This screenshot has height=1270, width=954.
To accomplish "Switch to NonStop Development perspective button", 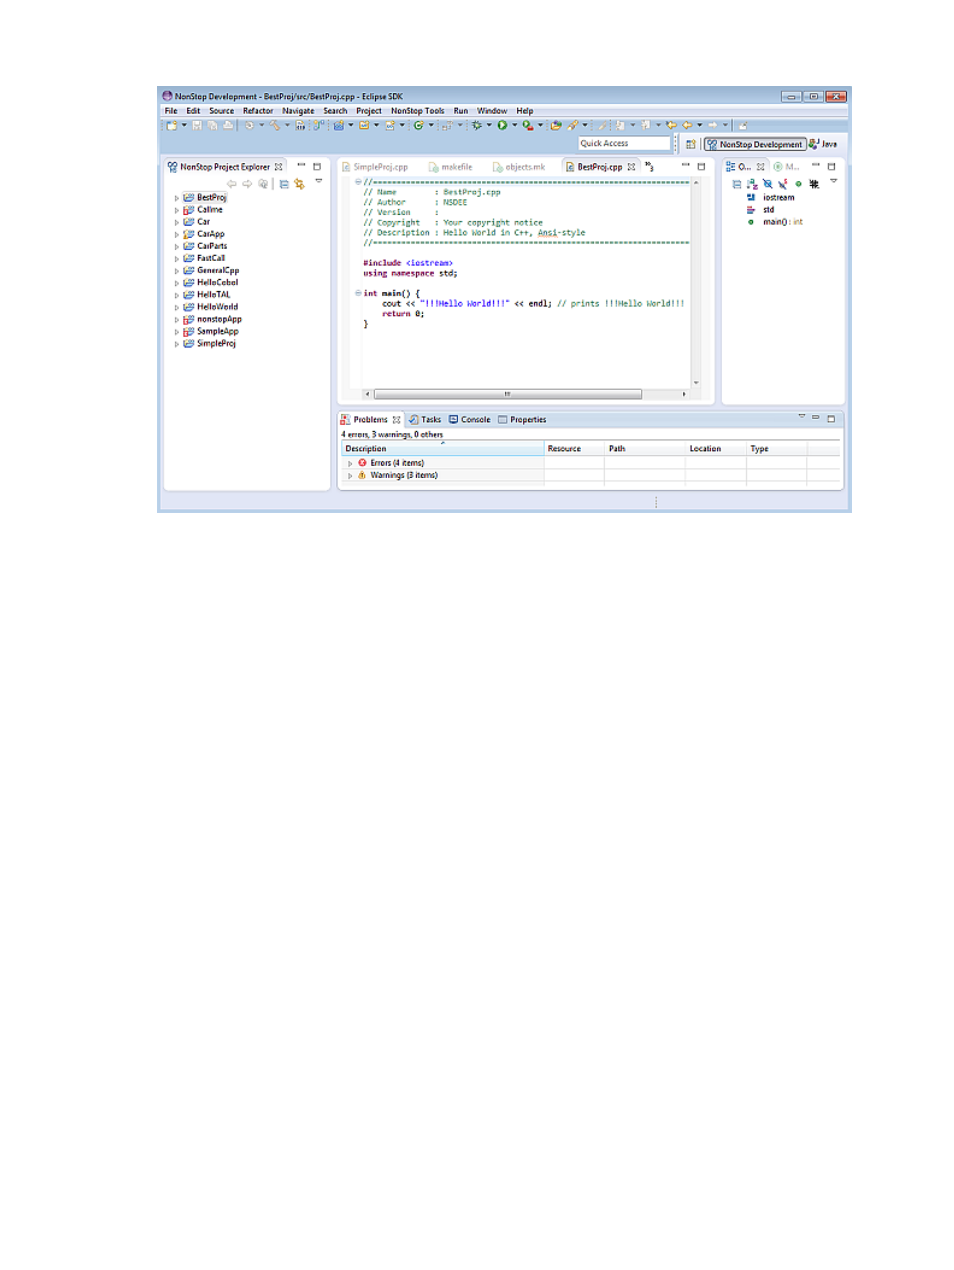I will tap(755, 144).
